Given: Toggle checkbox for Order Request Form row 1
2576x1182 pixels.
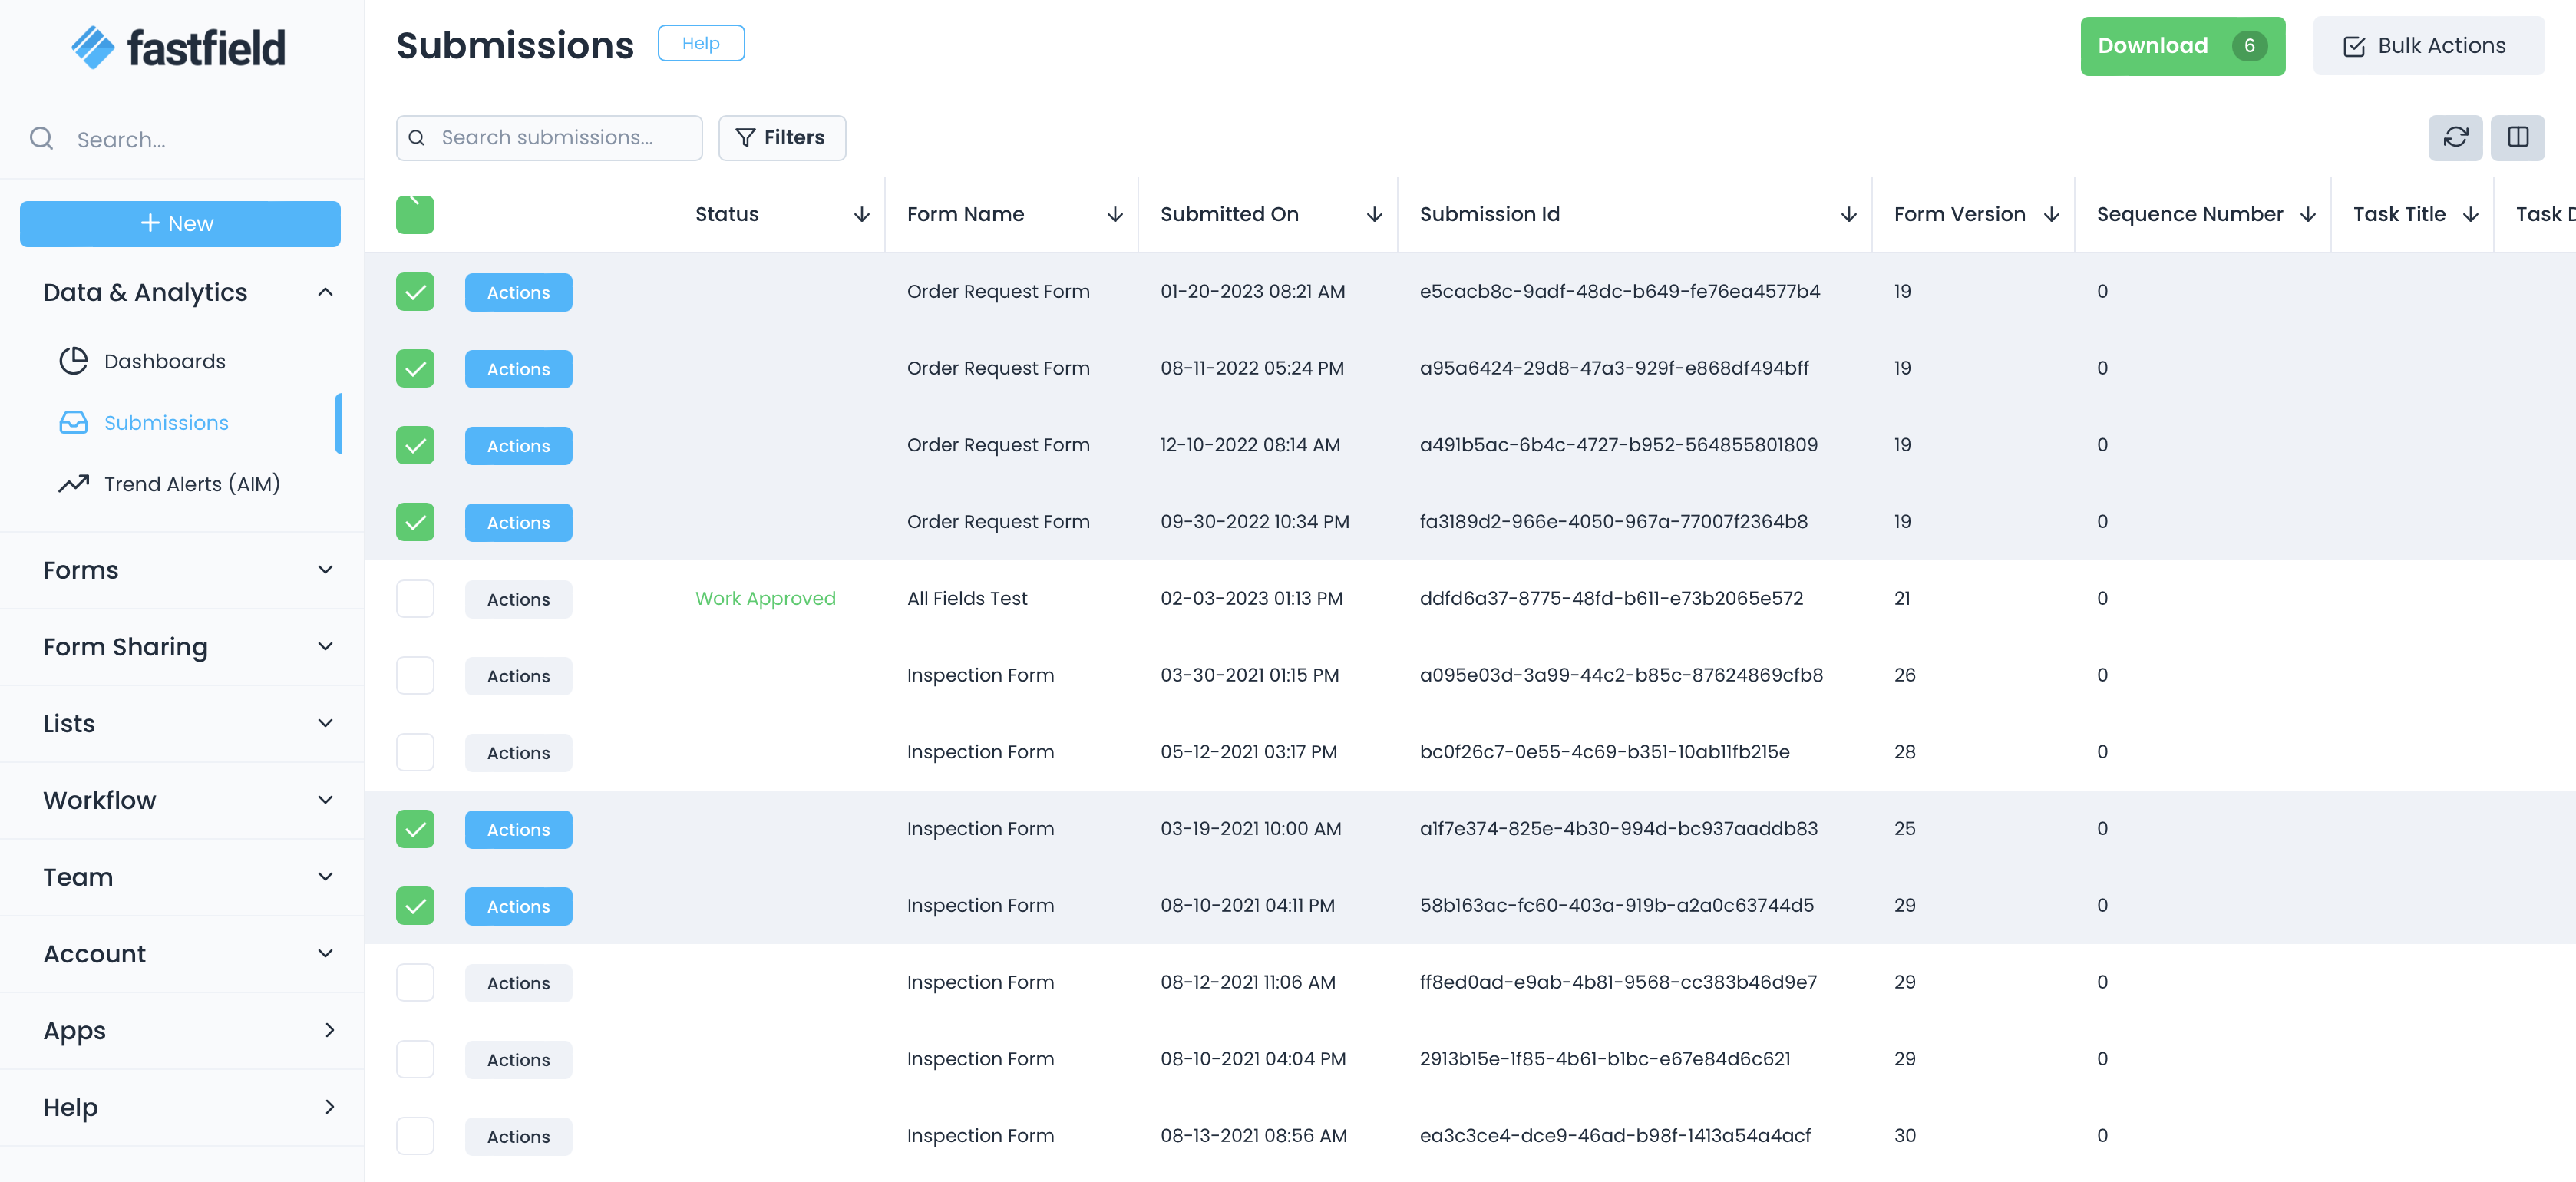Looking at the screenshot, I should [415, 292].
